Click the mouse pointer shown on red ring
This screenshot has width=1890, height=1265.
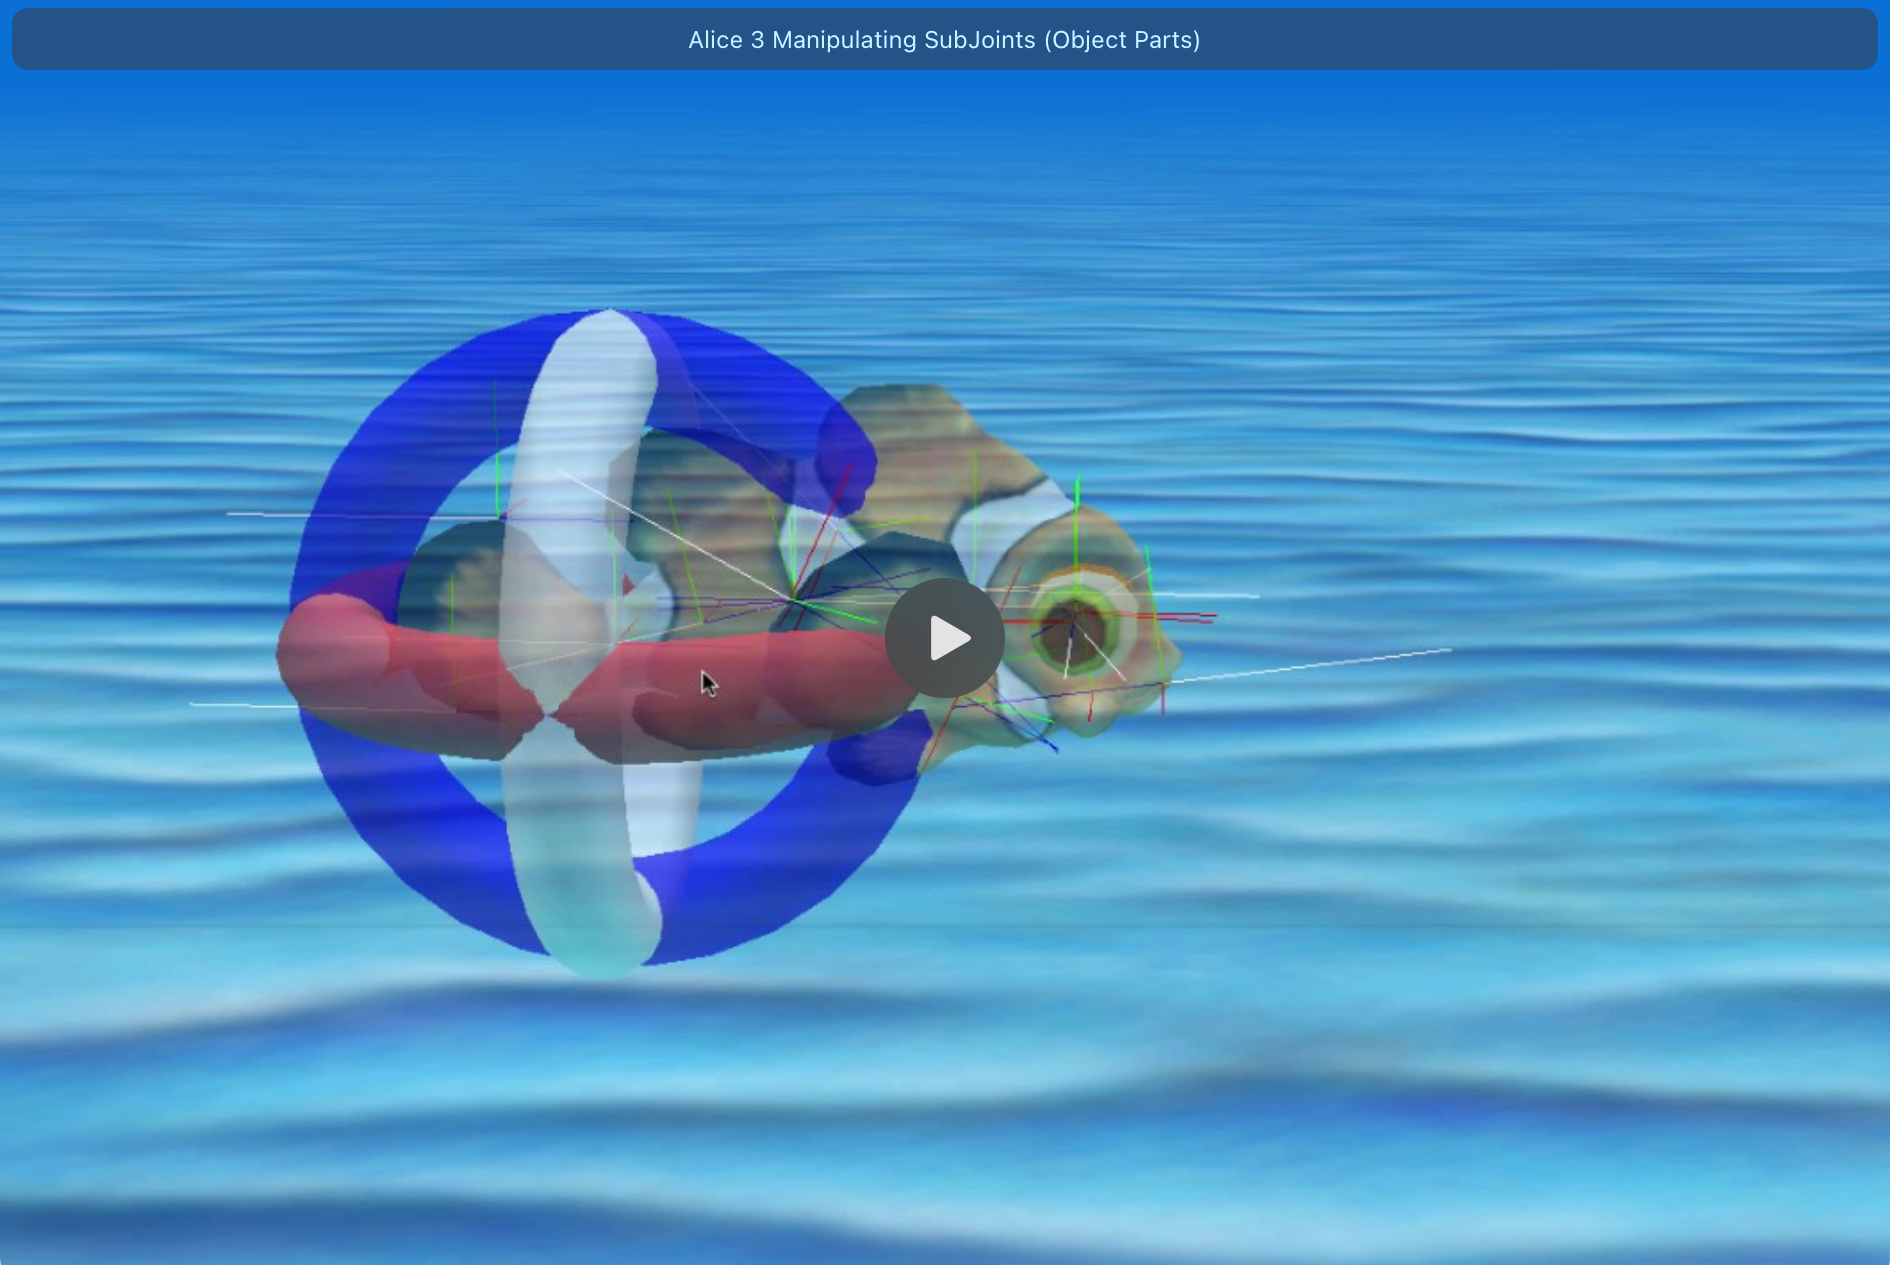tap(708, 683)
